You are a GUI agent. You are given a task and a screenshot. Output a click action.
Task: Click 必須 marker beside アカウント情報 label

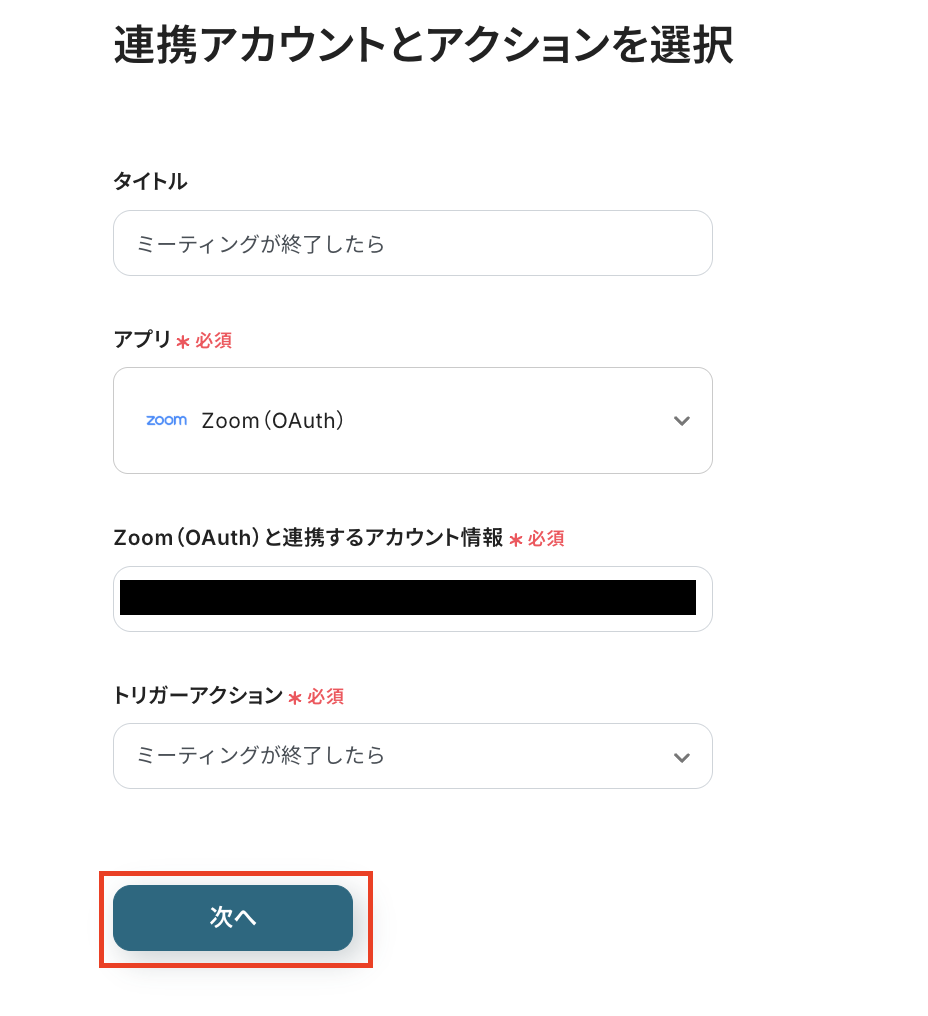[x=546, y=539]
